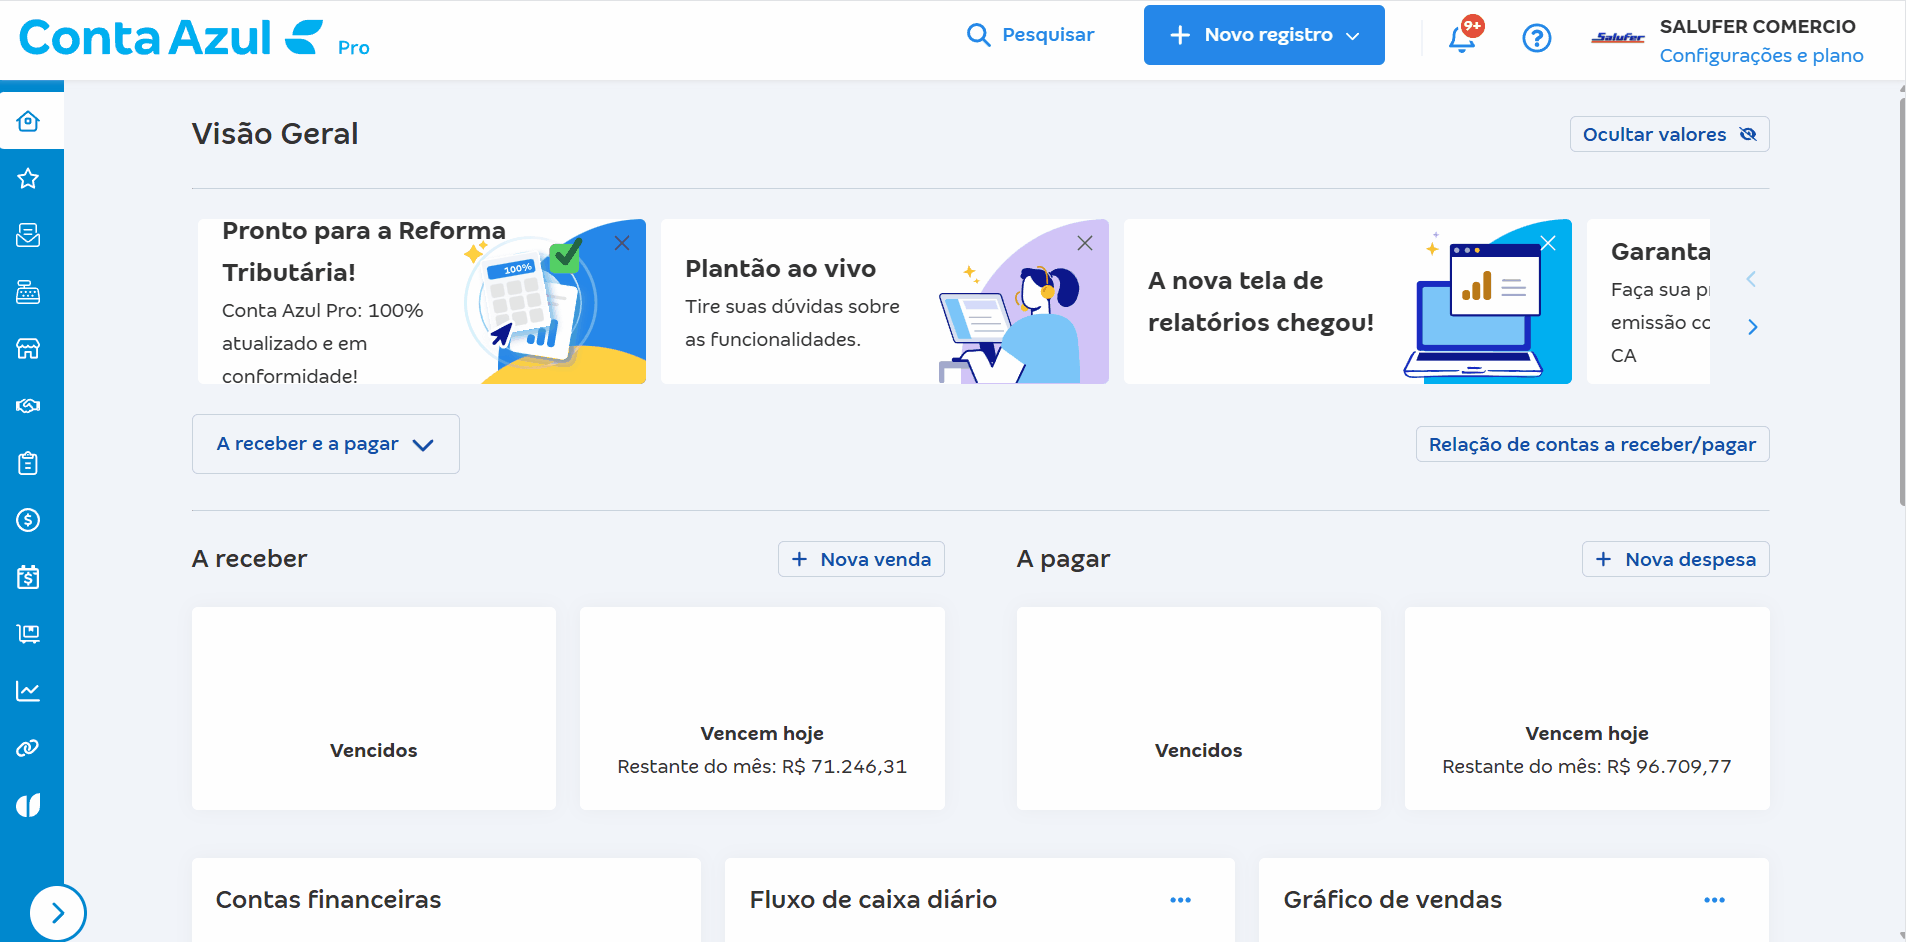Open Gráfico de vendas options menu
This screenshot has width=1906, height=942.
[x=1714, y=900]
